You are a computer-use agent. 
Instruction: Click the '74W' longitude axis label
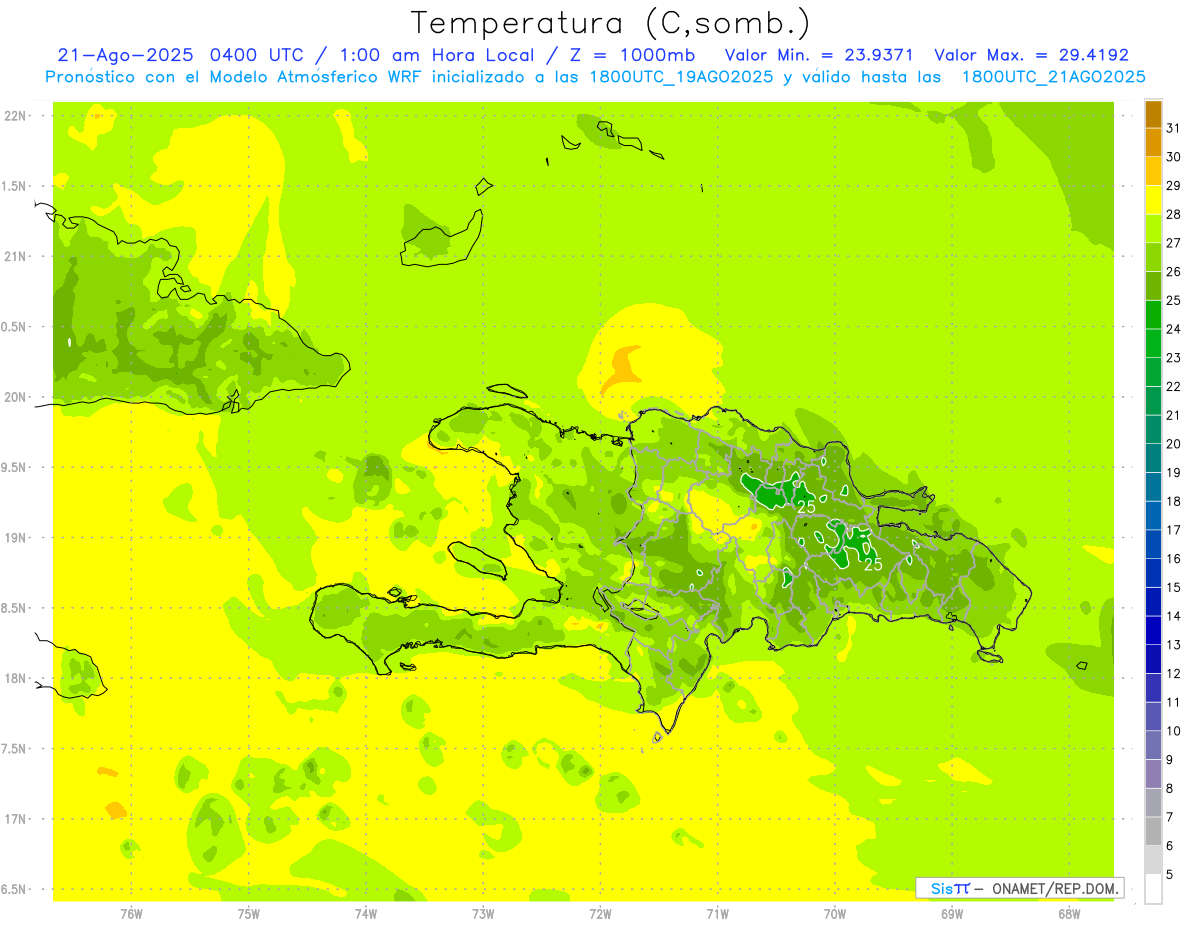366,914
